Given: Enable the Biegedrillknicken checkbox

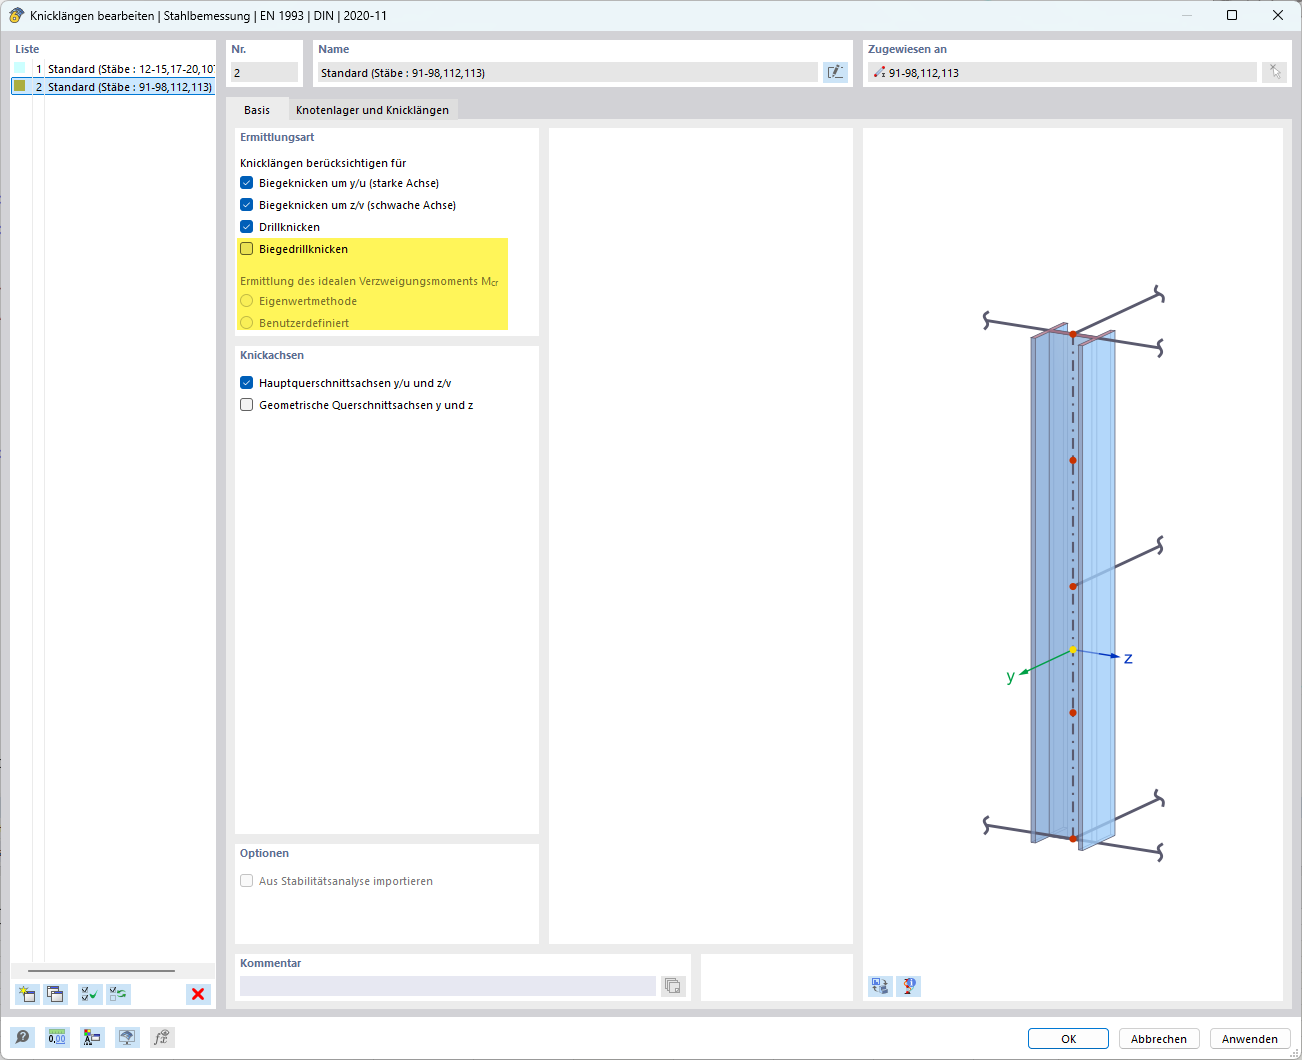Looking at the screenshot, I should pyautogui.click(x=247, y=249).
